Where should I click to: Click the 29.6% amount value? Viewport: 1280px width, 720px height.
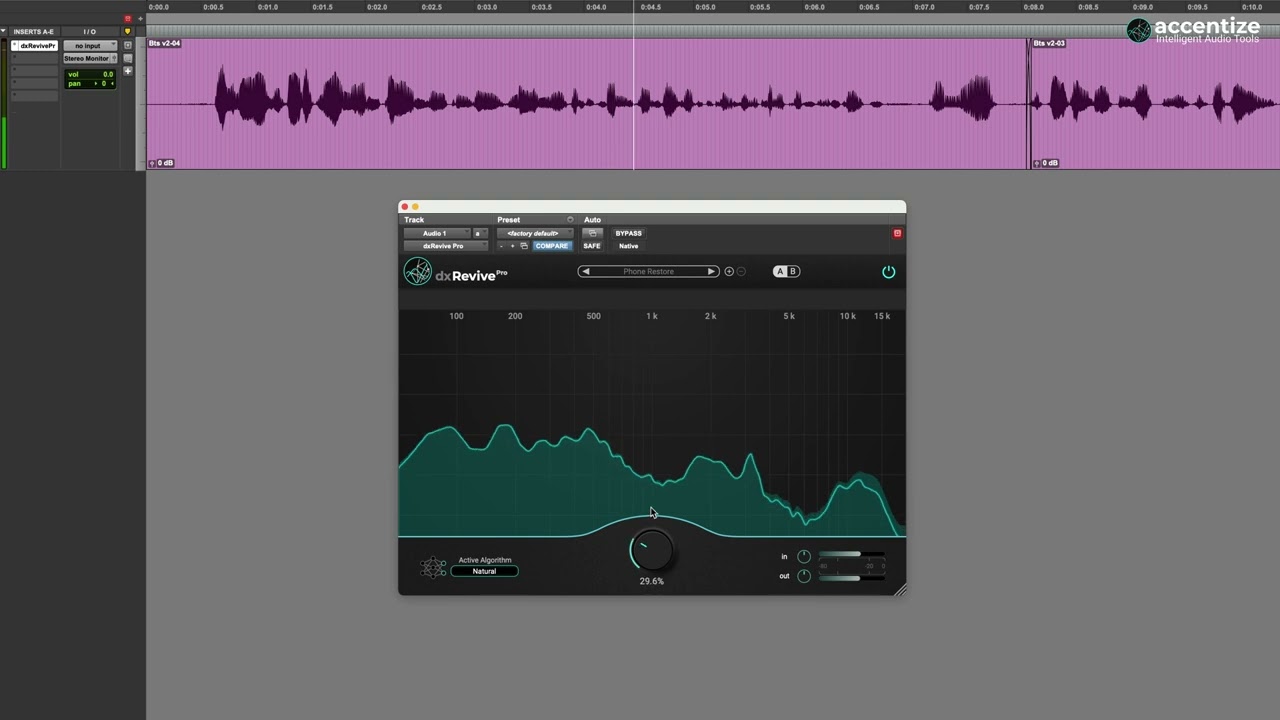click(651, 581)
